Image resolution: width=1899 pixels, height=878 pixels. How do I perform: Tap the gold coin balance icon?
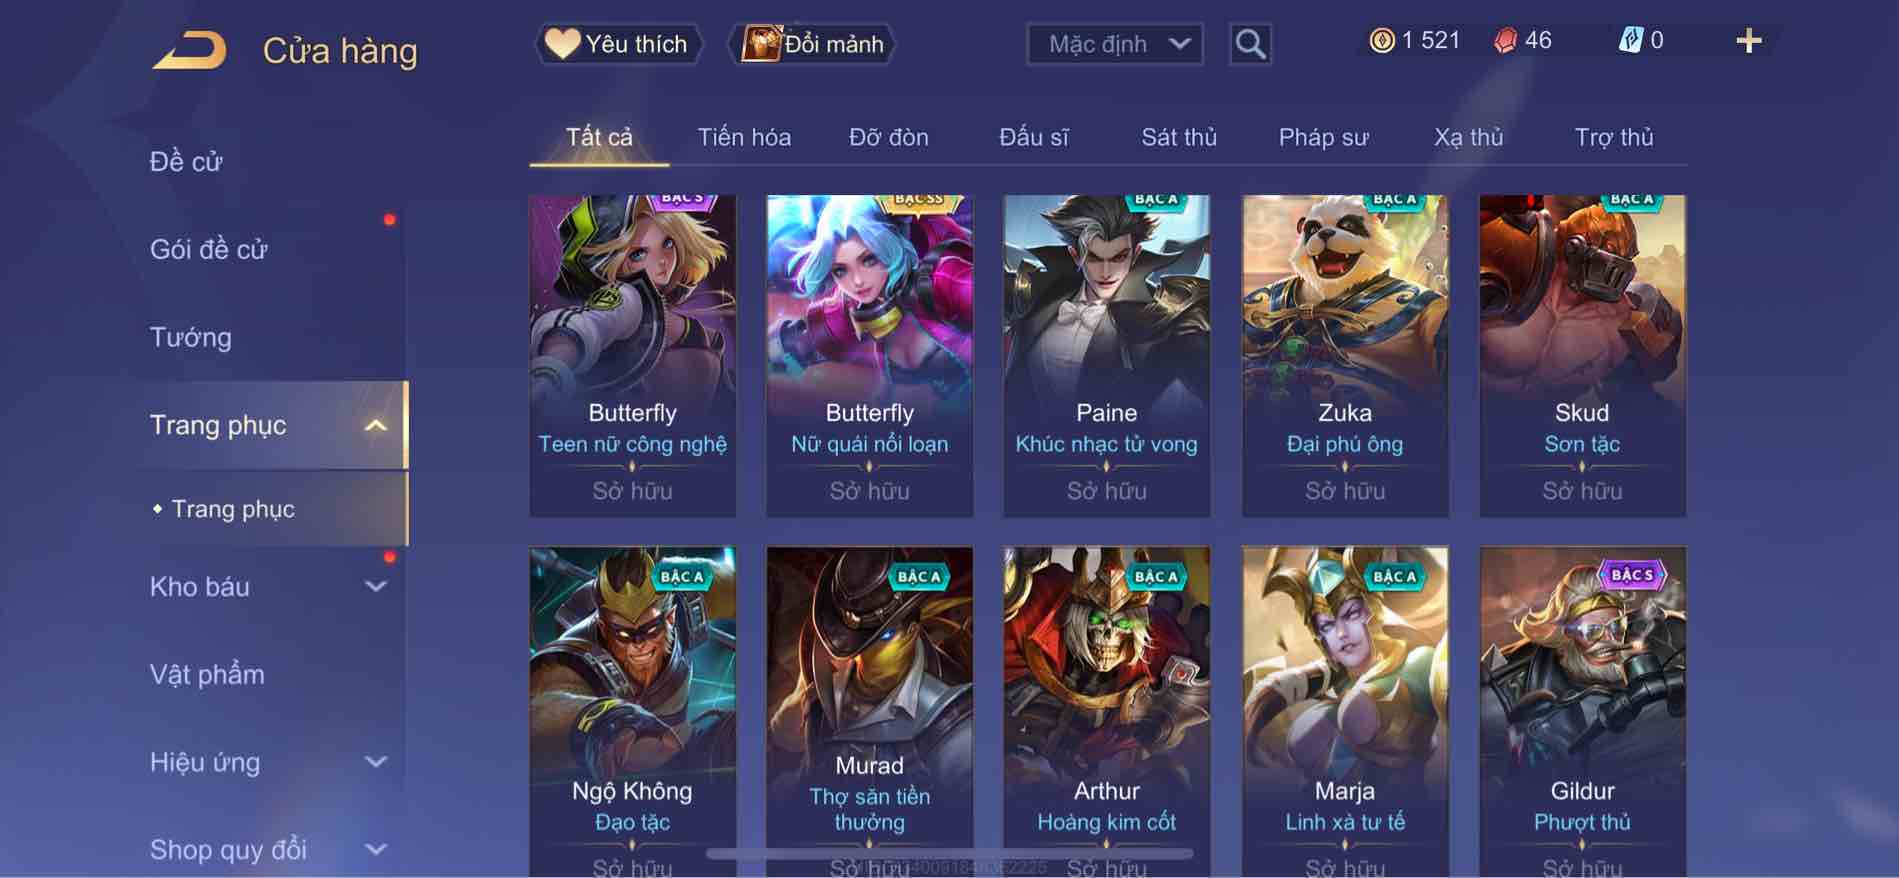click(1381, 41)
